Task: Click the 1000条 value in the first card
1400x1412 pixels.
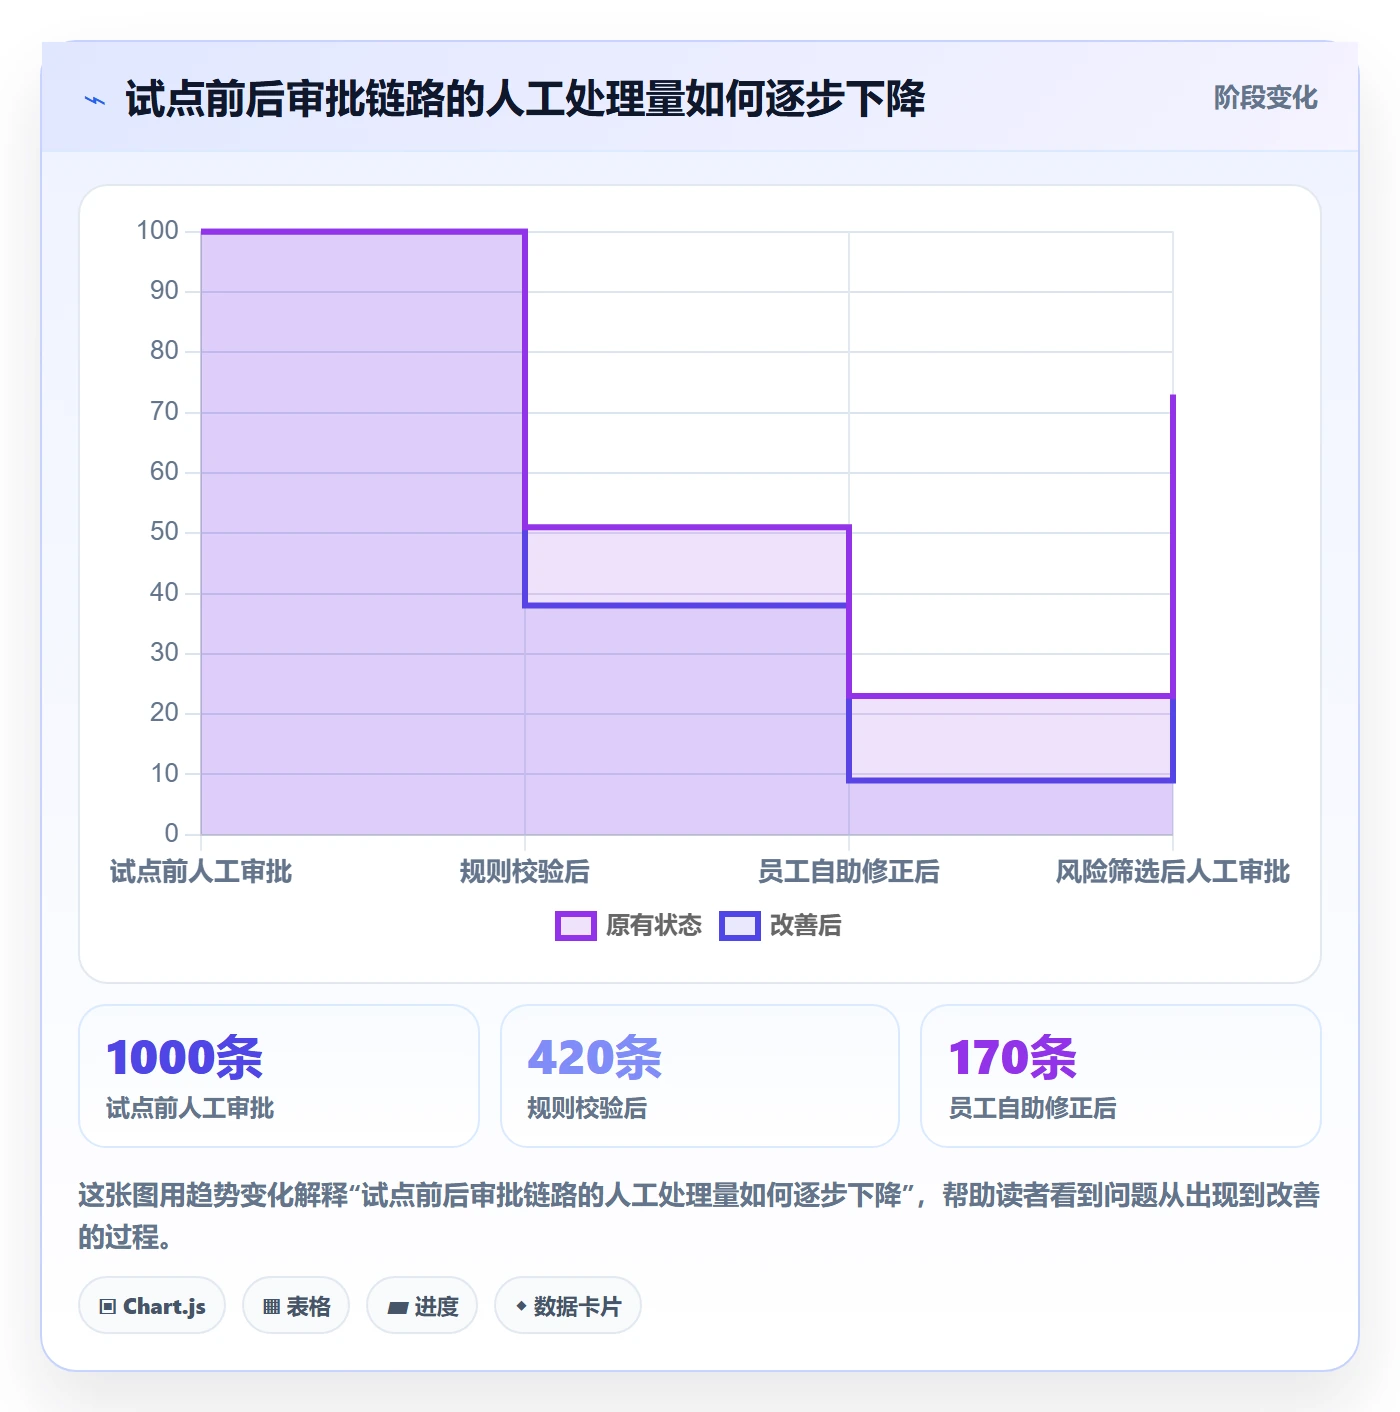Action: (x=184, y=1058)
